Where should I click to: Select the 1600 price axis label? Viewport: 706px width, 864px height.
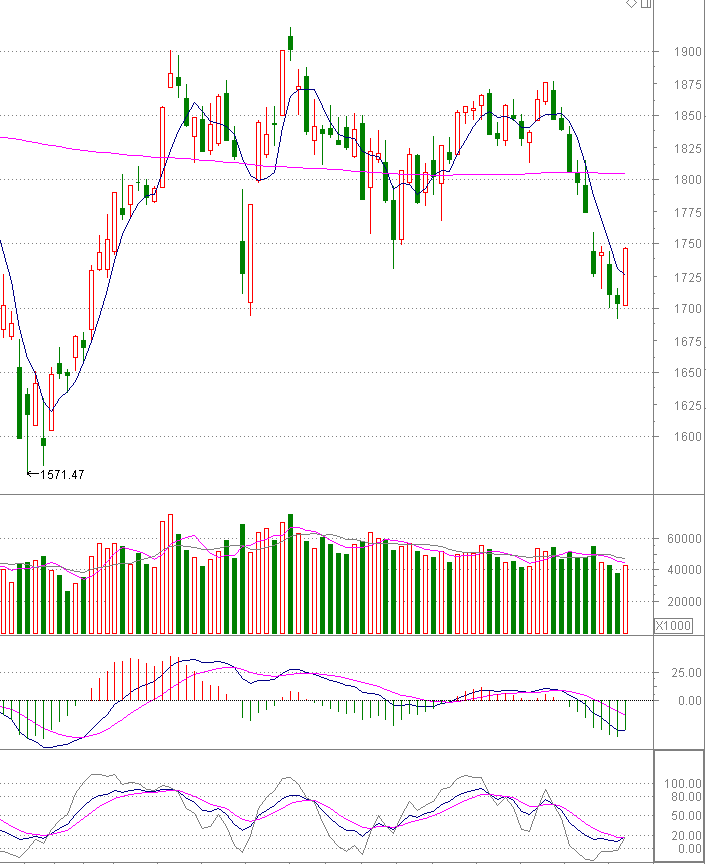pyautogui.click(x=673, y=437)
